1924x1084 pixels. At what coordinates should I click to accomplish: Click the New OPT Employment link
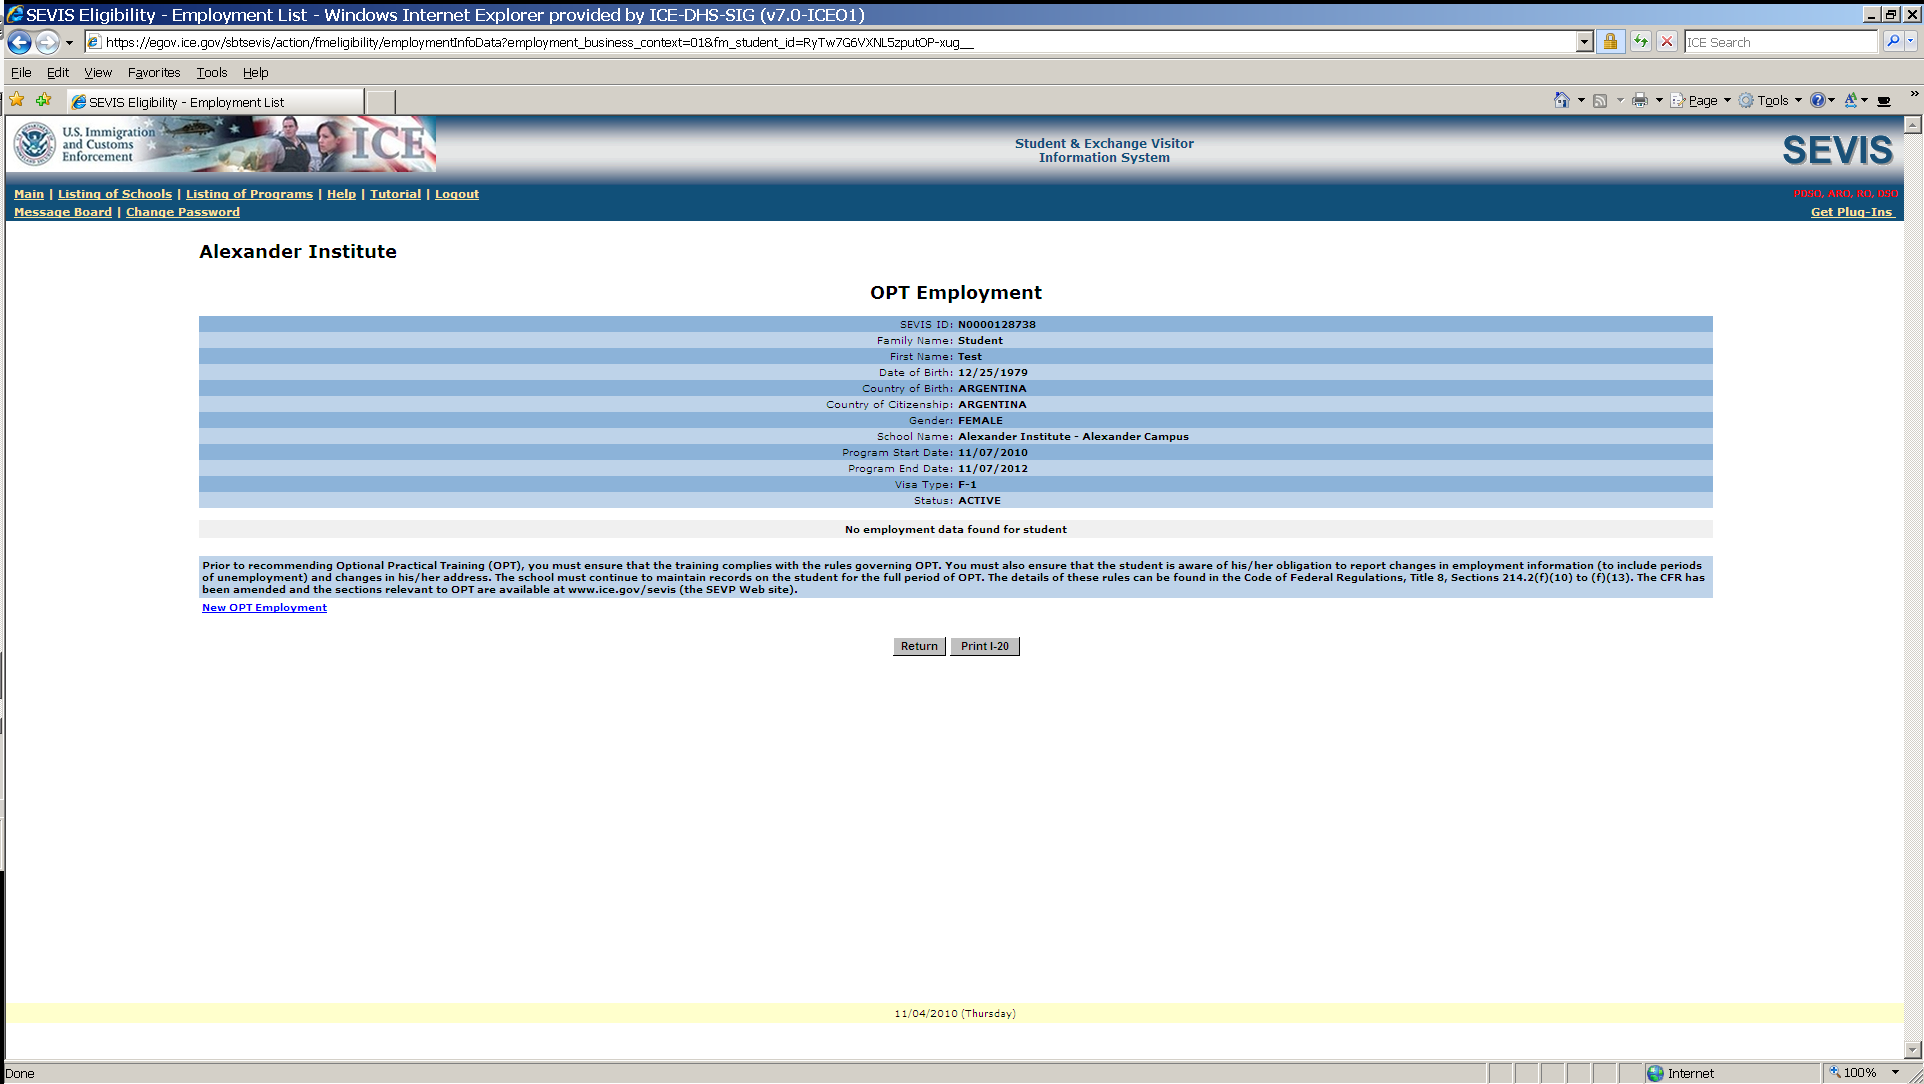coord(264,608)
